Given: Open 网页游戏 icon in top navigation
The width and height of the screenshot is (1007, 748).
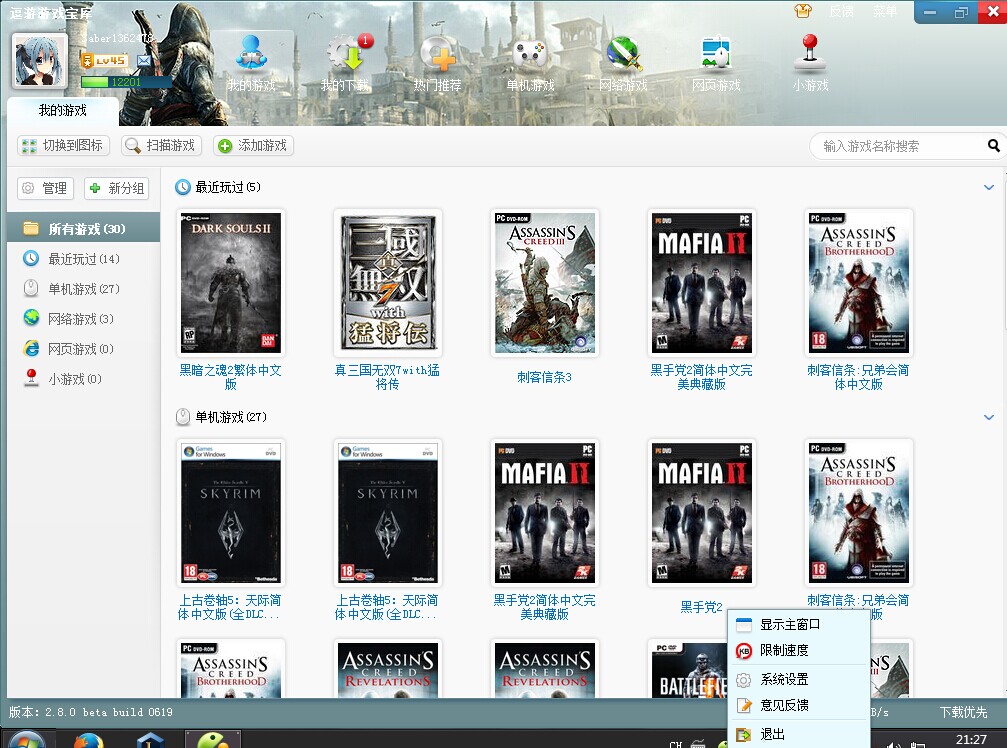Looking at the screenshot, I should [716, 63].
